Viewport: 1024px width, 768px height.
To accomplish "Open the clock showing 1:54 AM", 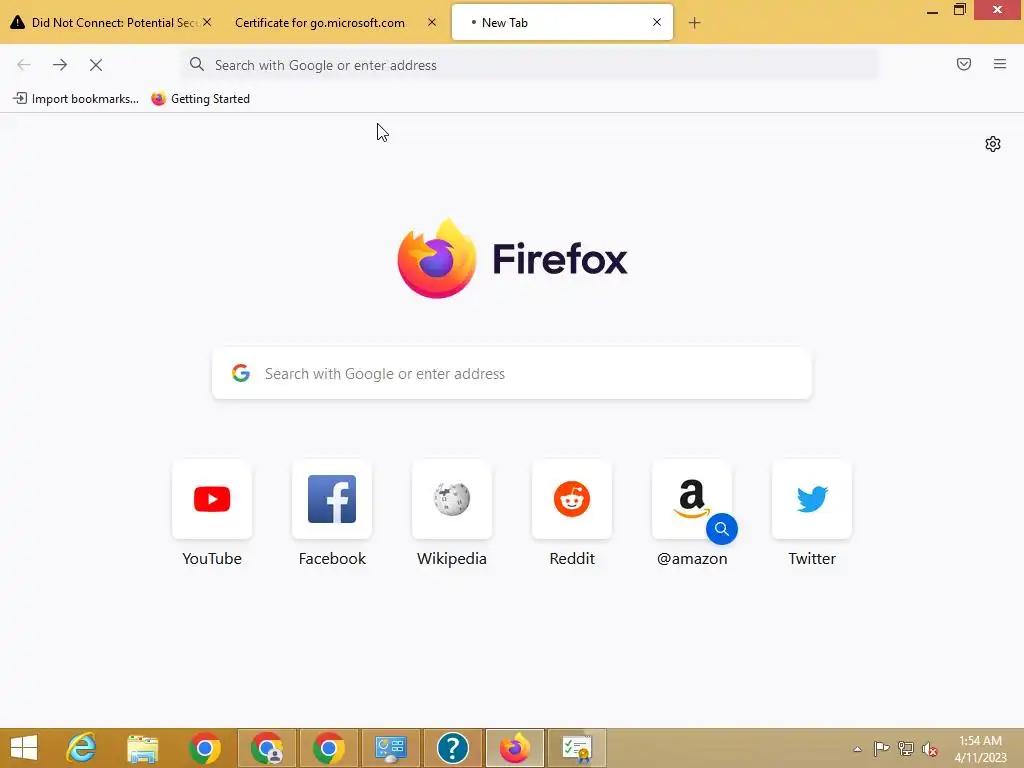I will [x=980, y=748].
